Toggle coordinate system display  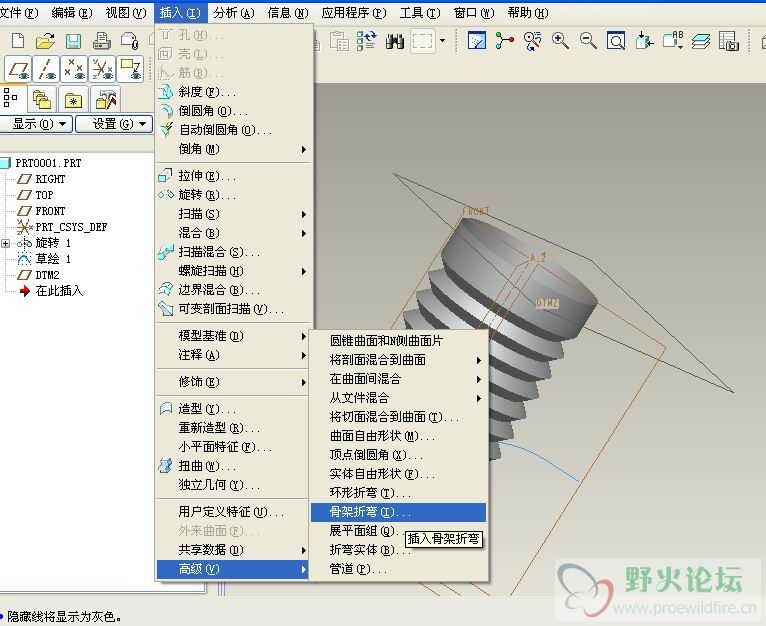coord(102,69)
